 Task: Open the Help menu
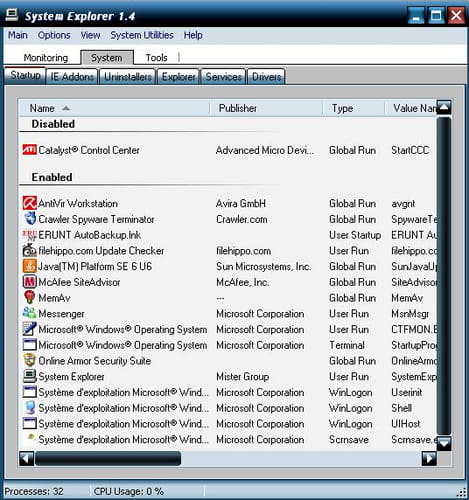click(x=193, y=35)
